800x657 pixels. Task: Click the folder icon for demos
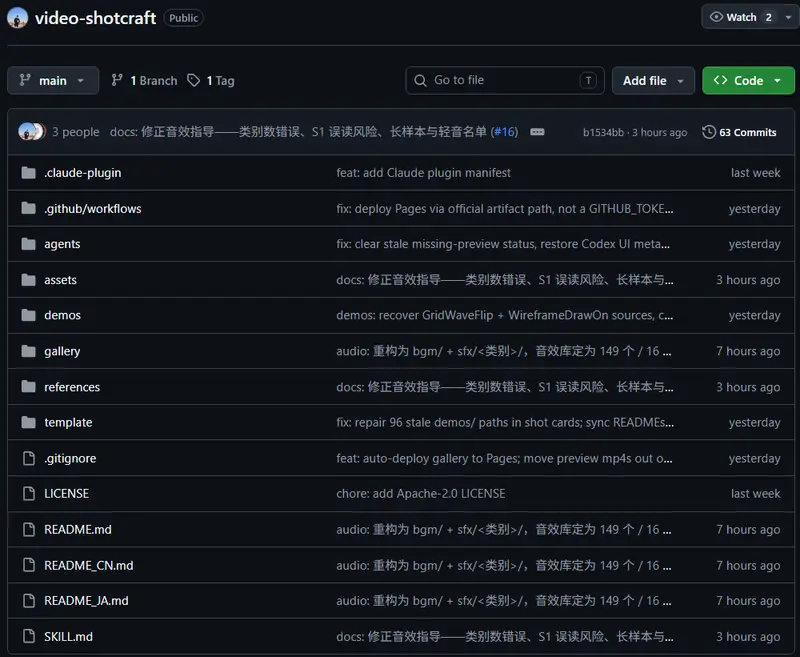[x=29, y=315]
